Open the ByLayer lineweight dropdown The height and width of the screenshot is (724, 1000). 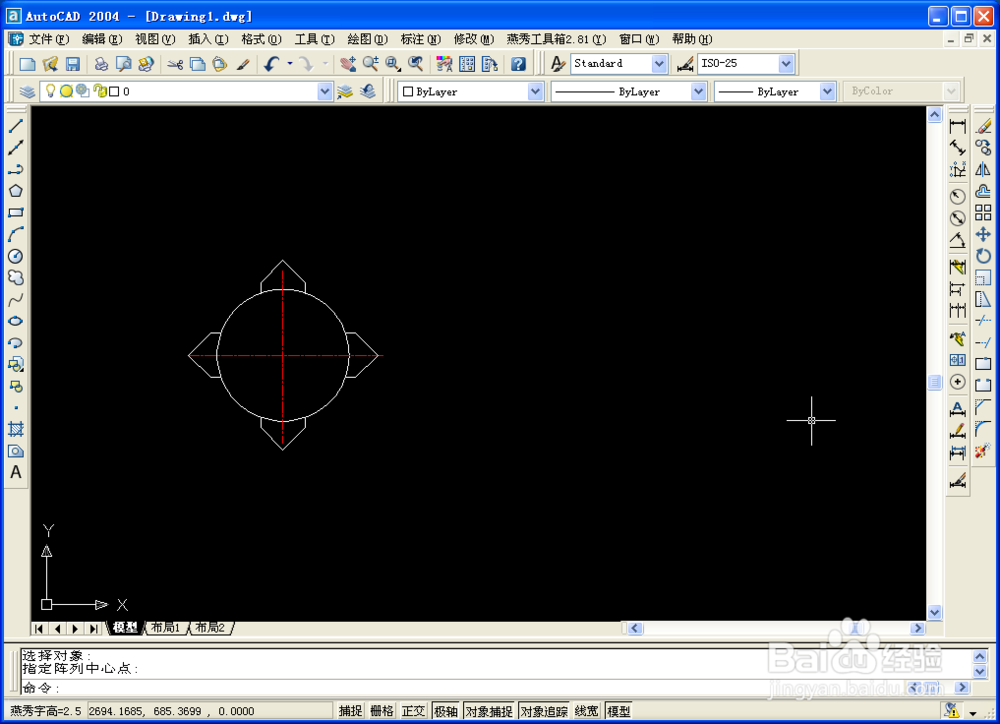827,91
